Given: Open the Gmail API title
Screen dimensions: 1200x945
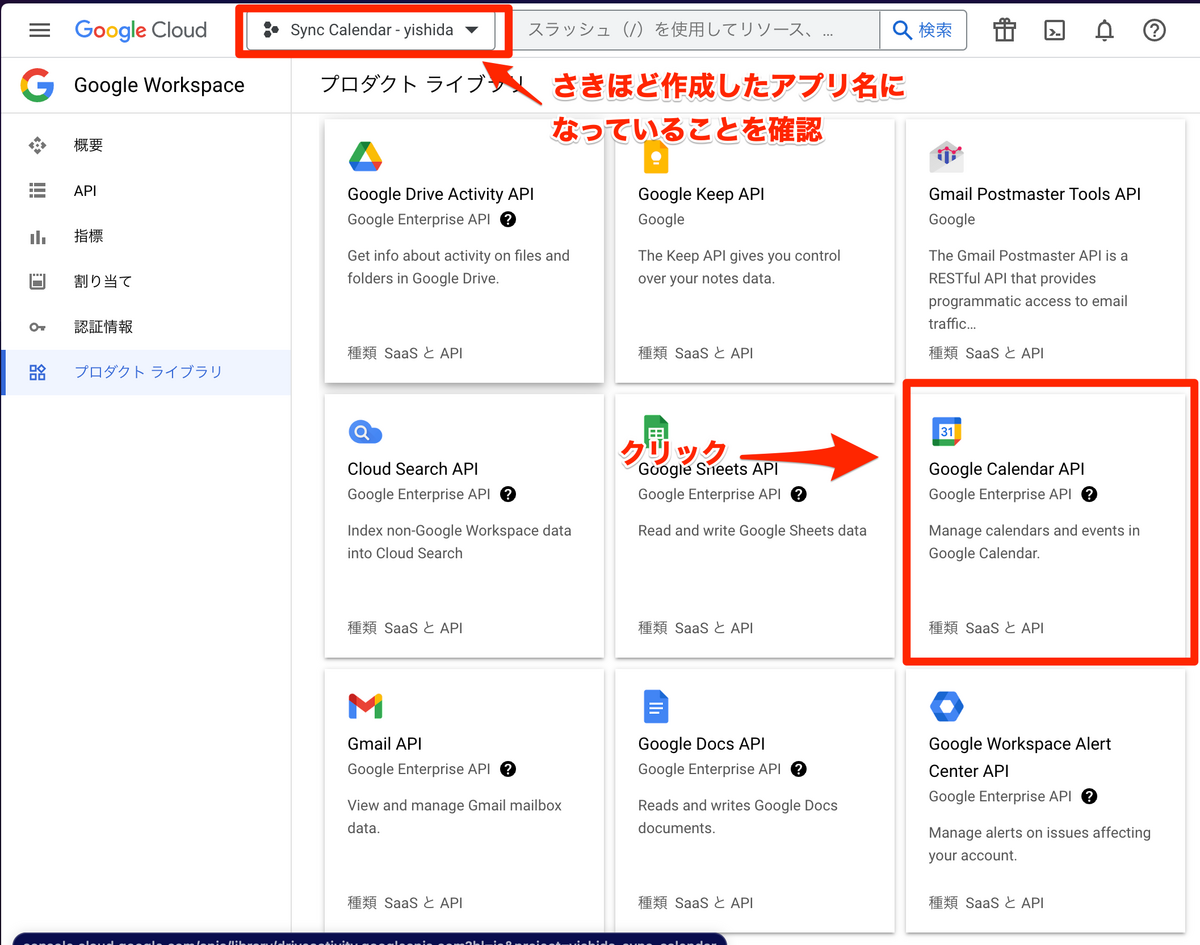Looking at the screenshot, I should coord(385,744).
